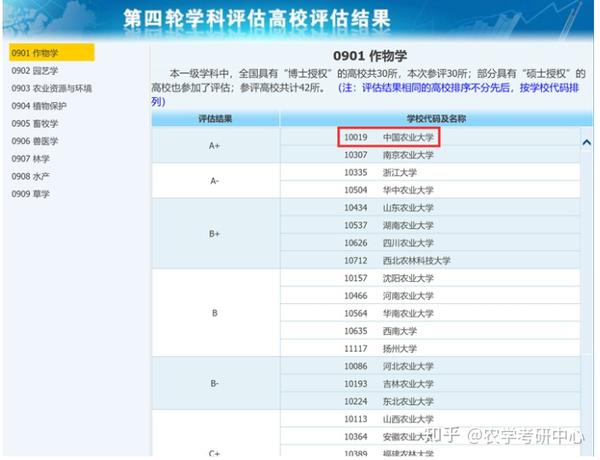Click the 0901 作物学 page heading
The height and width of the screenshot is (460, 600).
370,56
